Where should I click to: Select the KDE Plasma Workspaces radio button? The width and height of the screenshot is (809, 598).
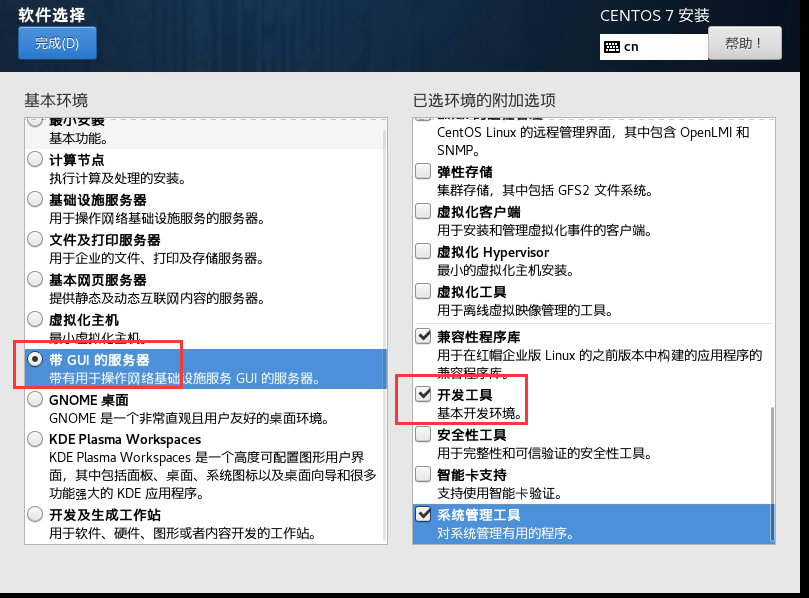click(x=35, y=439)
